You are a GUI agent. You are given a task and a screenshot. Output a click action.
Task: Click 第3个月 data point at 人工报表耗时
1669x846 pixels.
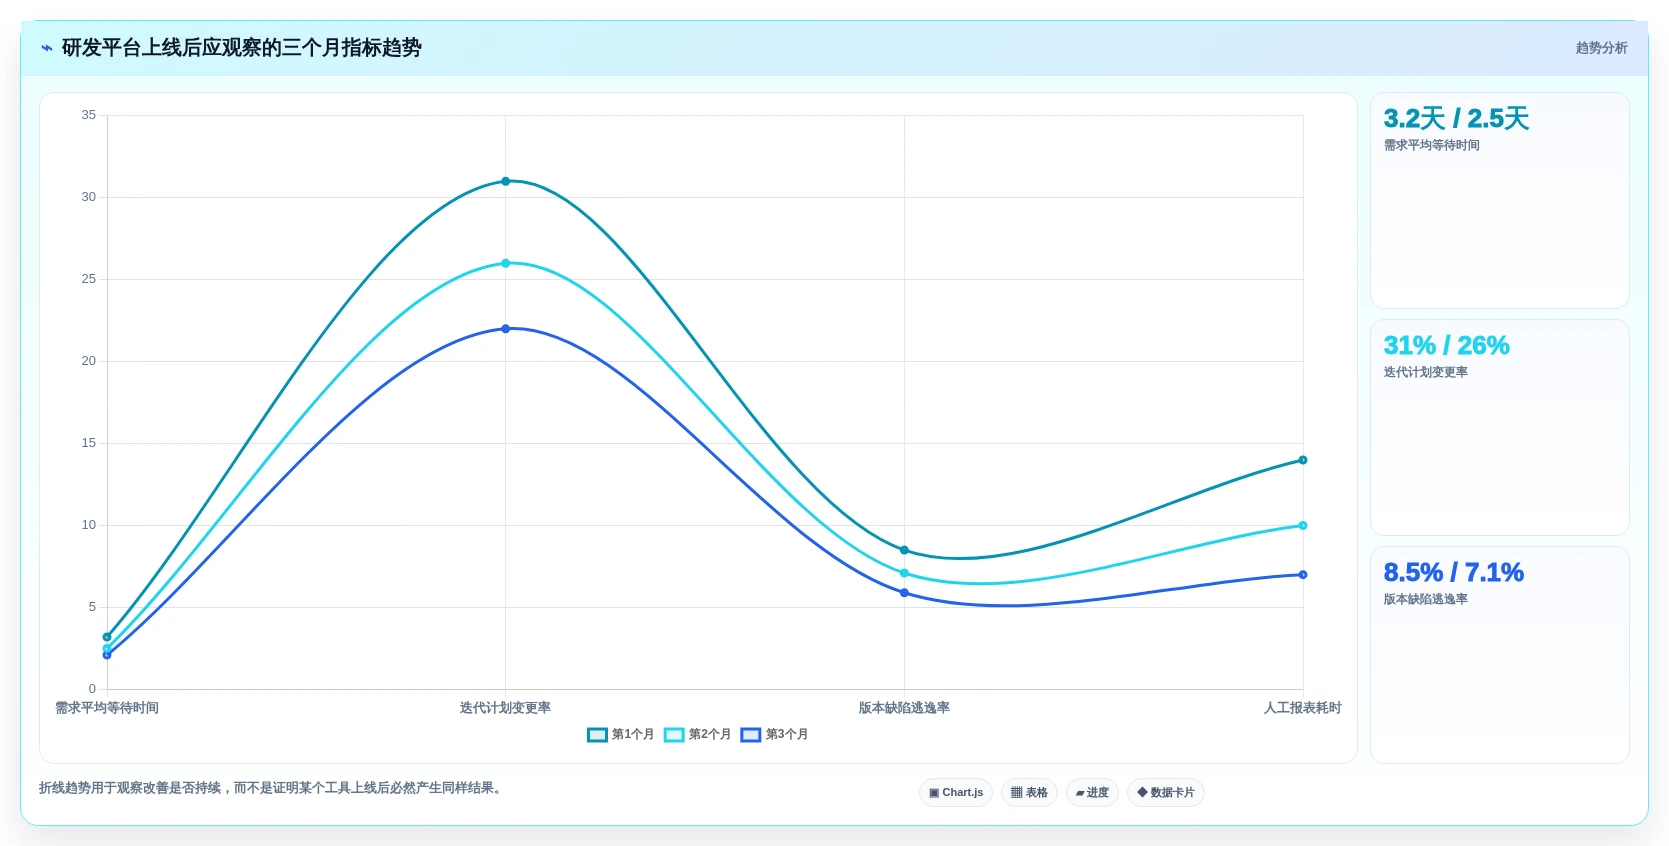click(1302, 575)
